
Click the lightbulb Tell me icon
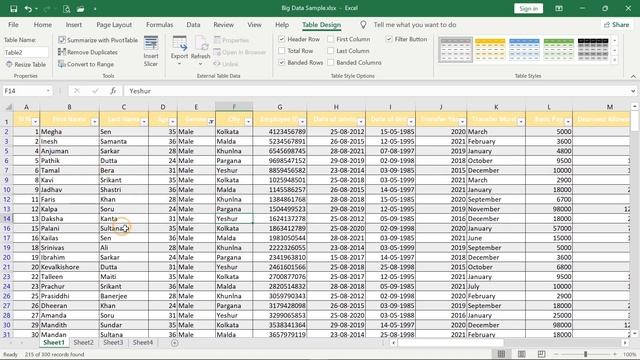click(x=363, y=25)
